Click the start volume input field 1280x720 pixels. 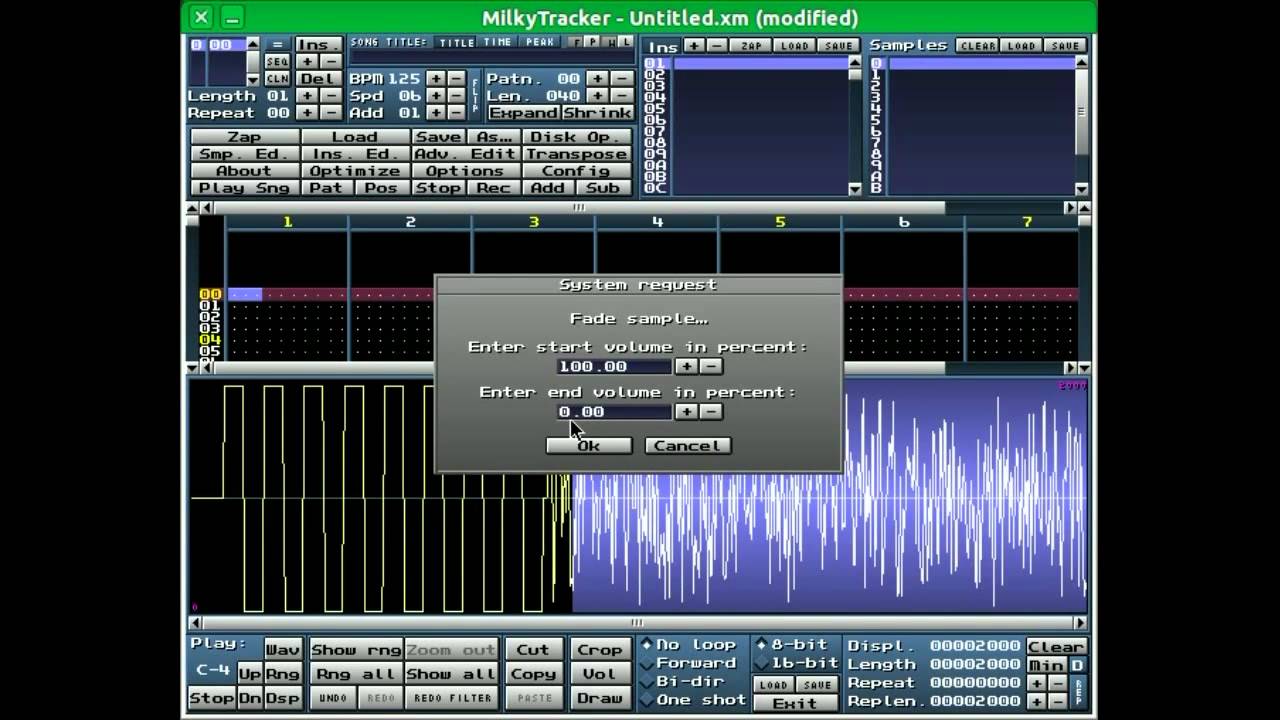tap(614, 367)
